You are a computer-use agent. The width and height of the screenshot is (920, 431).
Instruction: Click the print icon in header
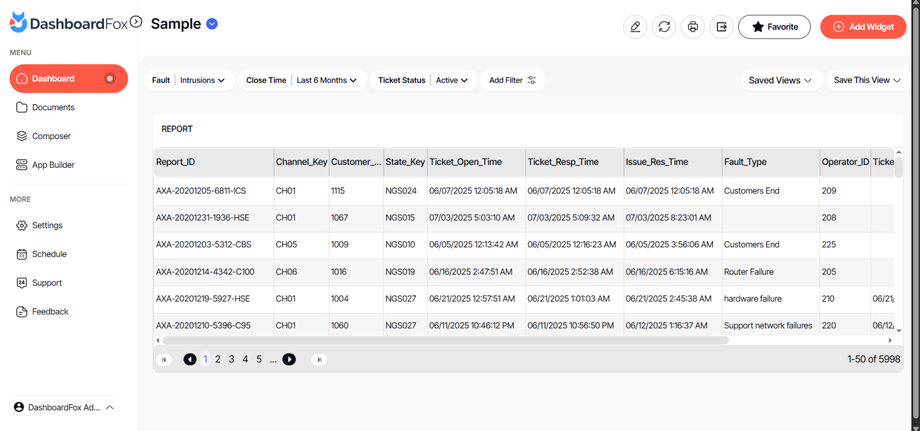point(693,27)
